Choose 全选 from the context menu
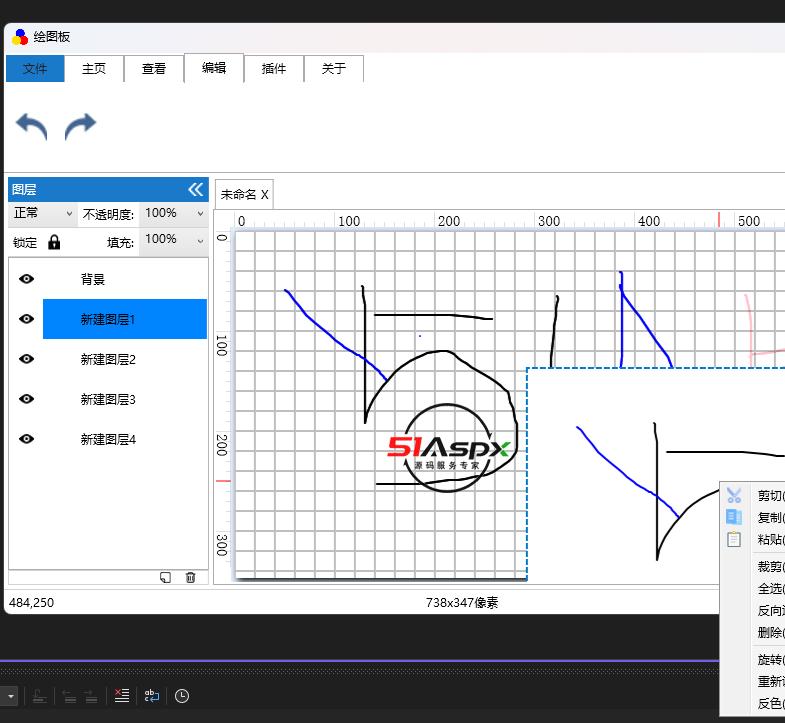This screenshot has height=723, width=785. (770, 589)
